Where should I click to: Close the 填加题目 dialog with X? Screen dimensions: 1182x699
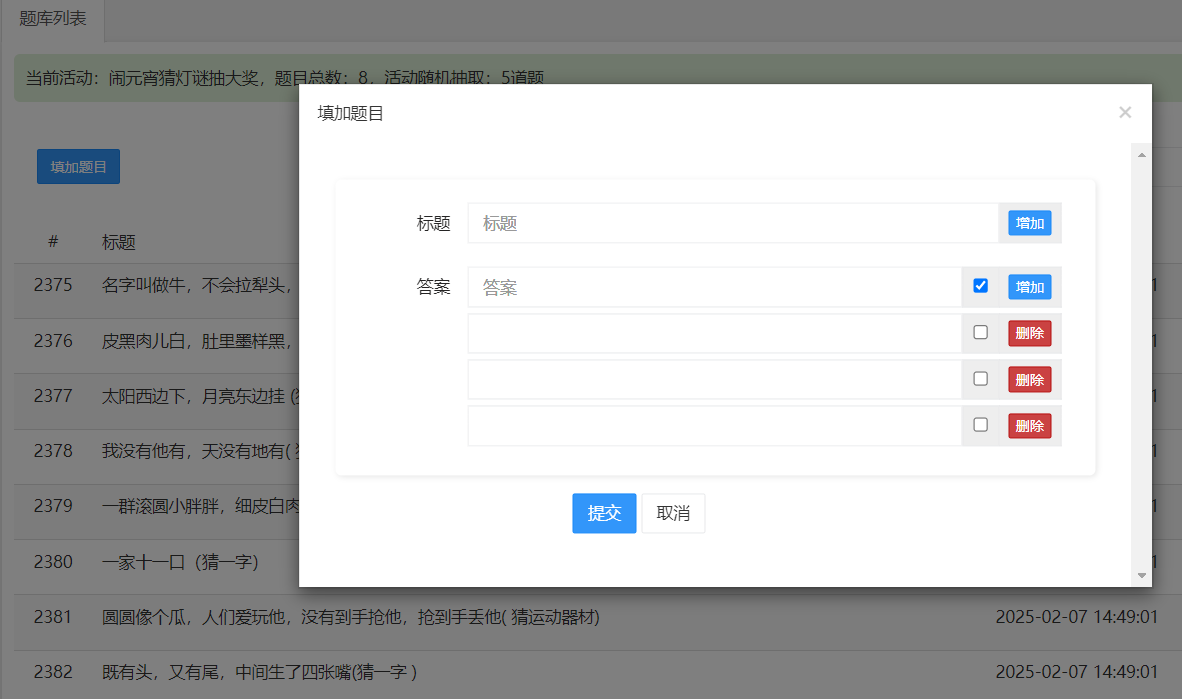click(1125, 112)
